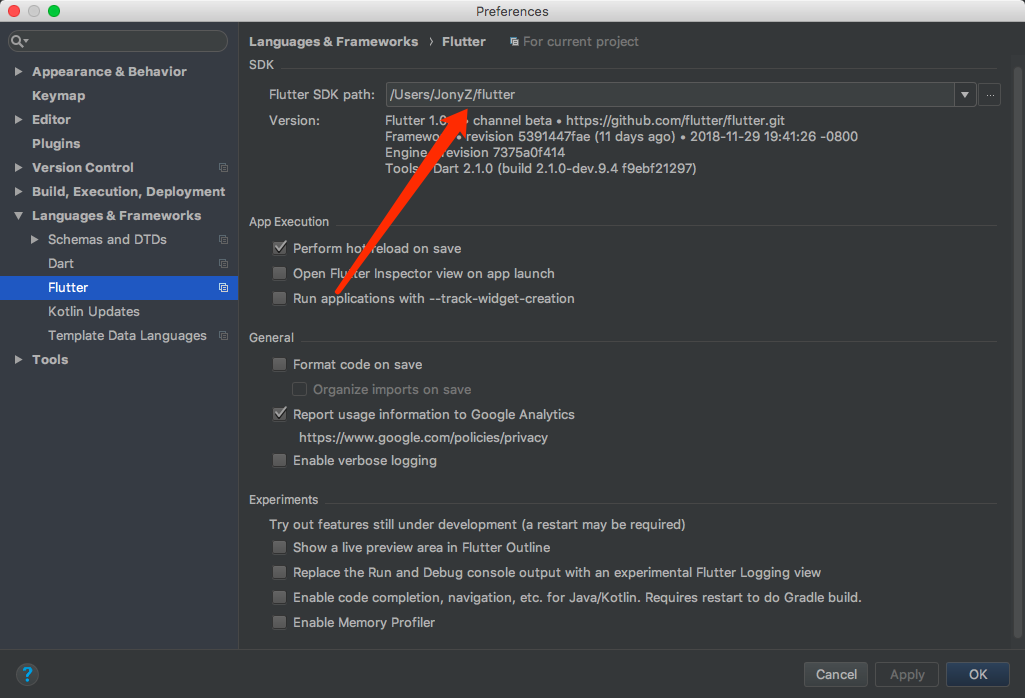Click the right-side vertical scrollbar
Image resolution: width=1025 pixels, height=698 pixels.
point(1017,353)
